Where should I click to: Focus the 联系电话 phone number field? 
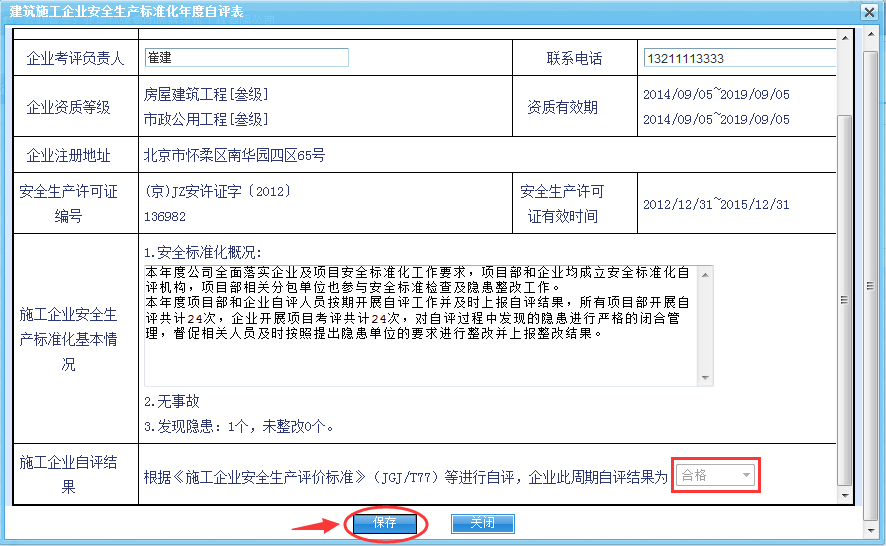739,58
